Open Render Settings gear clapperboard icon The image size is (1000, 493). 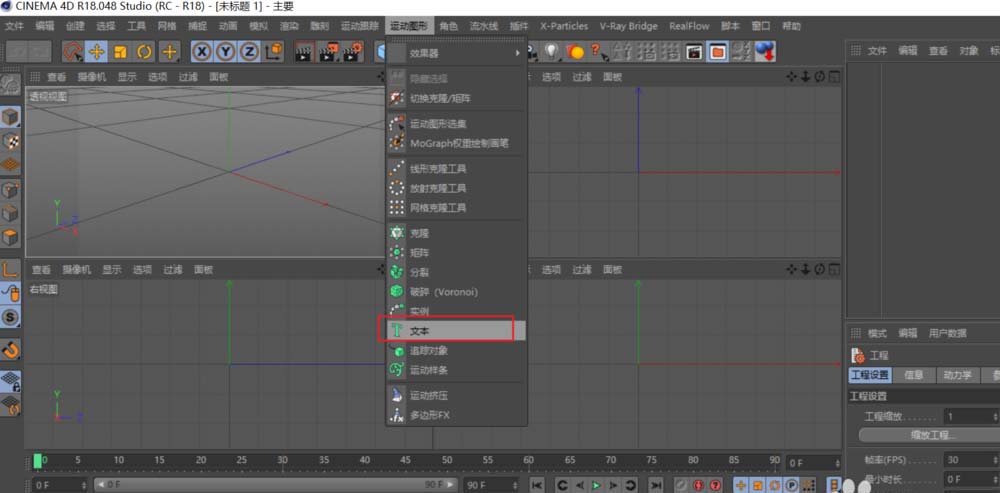click(353, 52)
